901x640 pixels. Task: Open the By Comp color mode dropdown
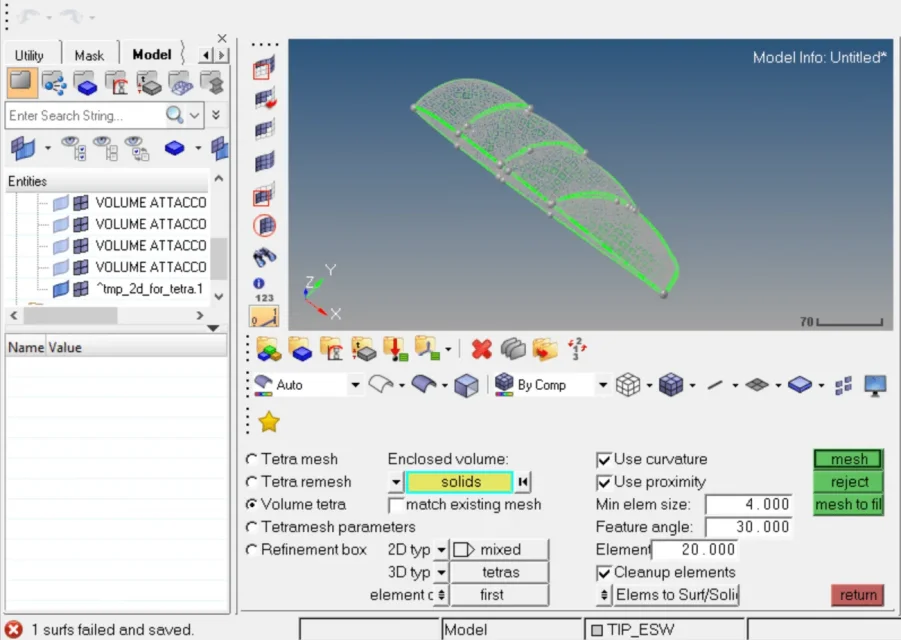pyautogui.click(x=603, y=385)
